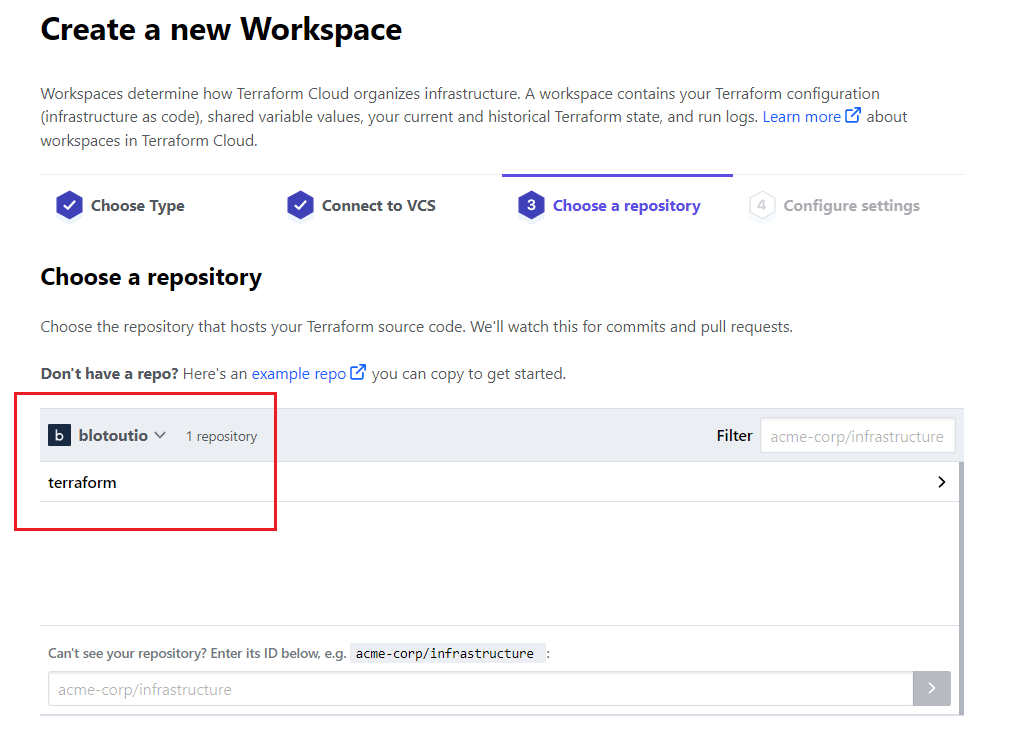Click the Connect to VCS checkmark hexagon
Screen dimensions: 1023x756
click(x=300, y=205)
